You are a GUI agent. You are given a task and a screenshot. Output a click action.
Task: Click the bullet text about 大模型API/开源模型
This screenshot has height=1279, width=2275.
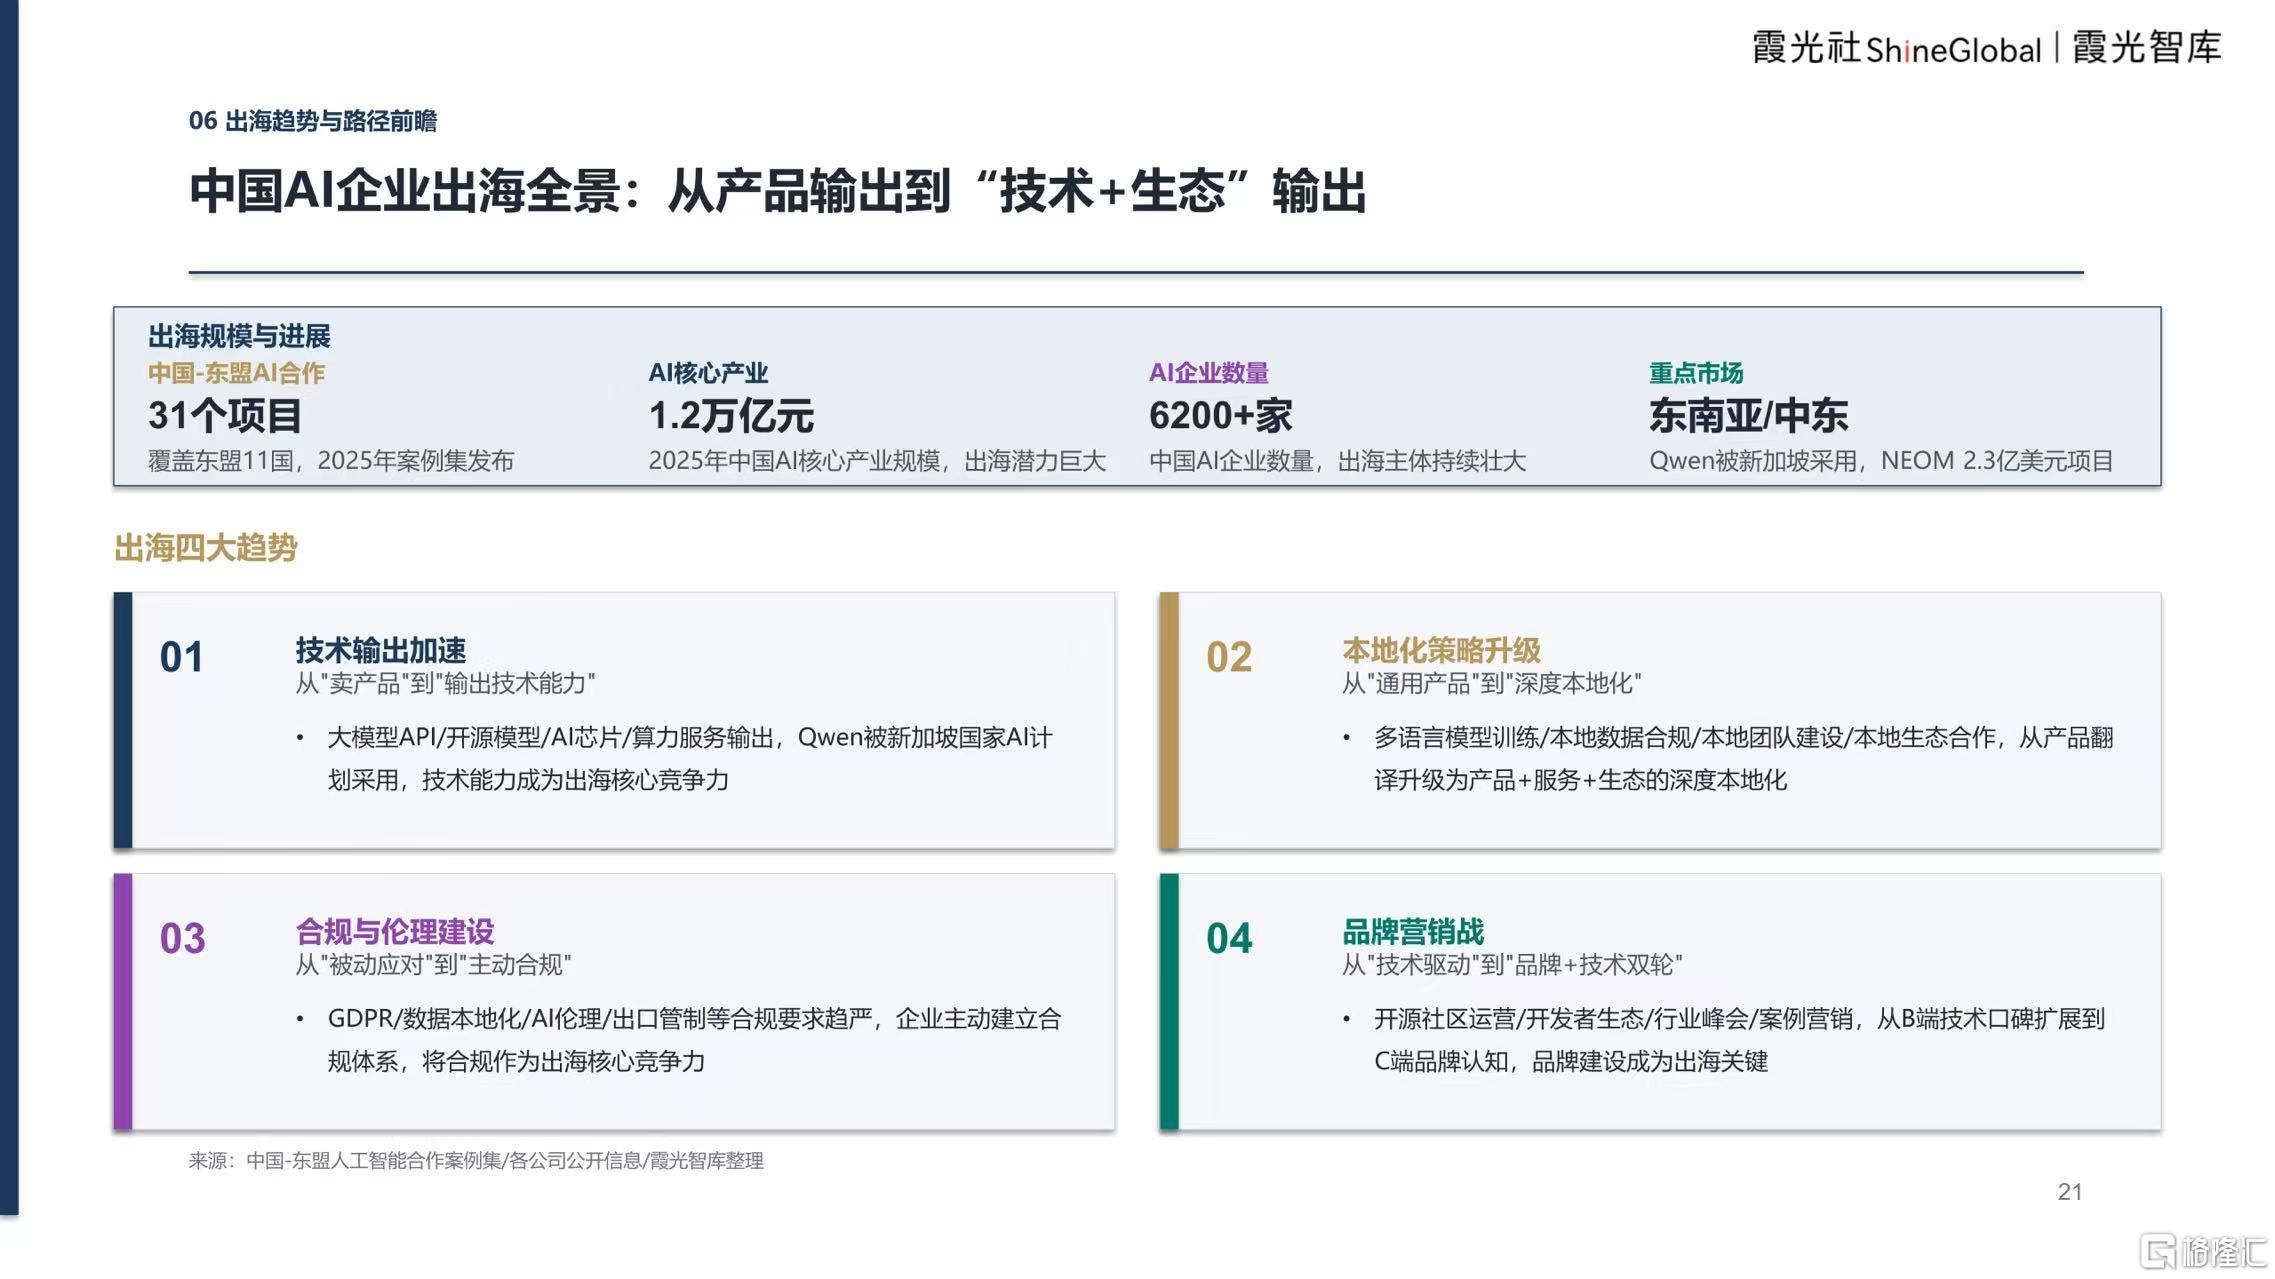[690, 759]
